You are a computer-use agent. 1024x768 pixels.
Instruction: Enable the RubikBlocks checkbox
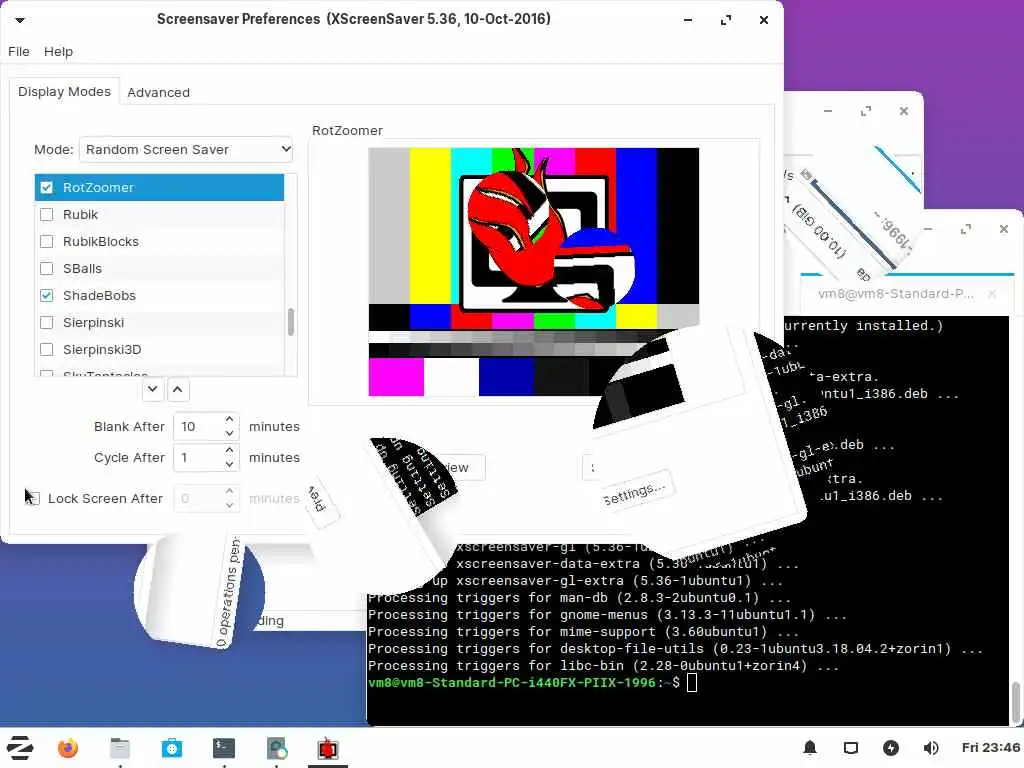click(46, 242)
